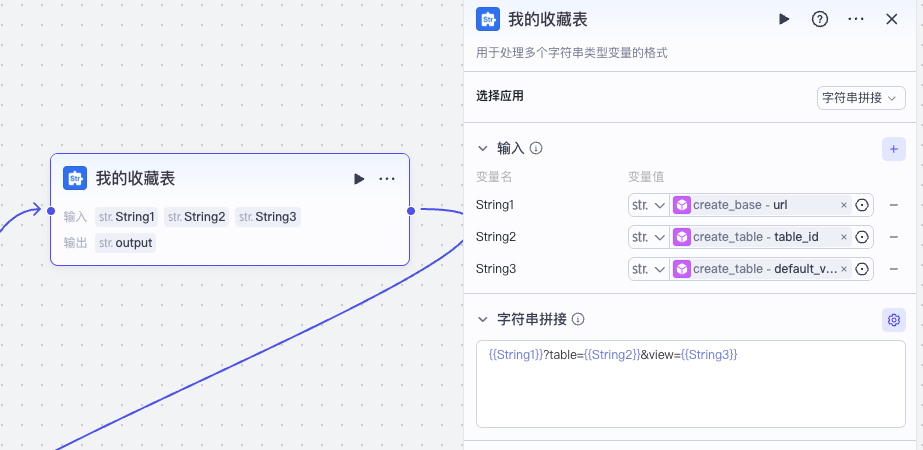The height and width of the screenshot is (450, 923).
Task: Run the node from panel header play icon
Action: [x=784, y=19]
